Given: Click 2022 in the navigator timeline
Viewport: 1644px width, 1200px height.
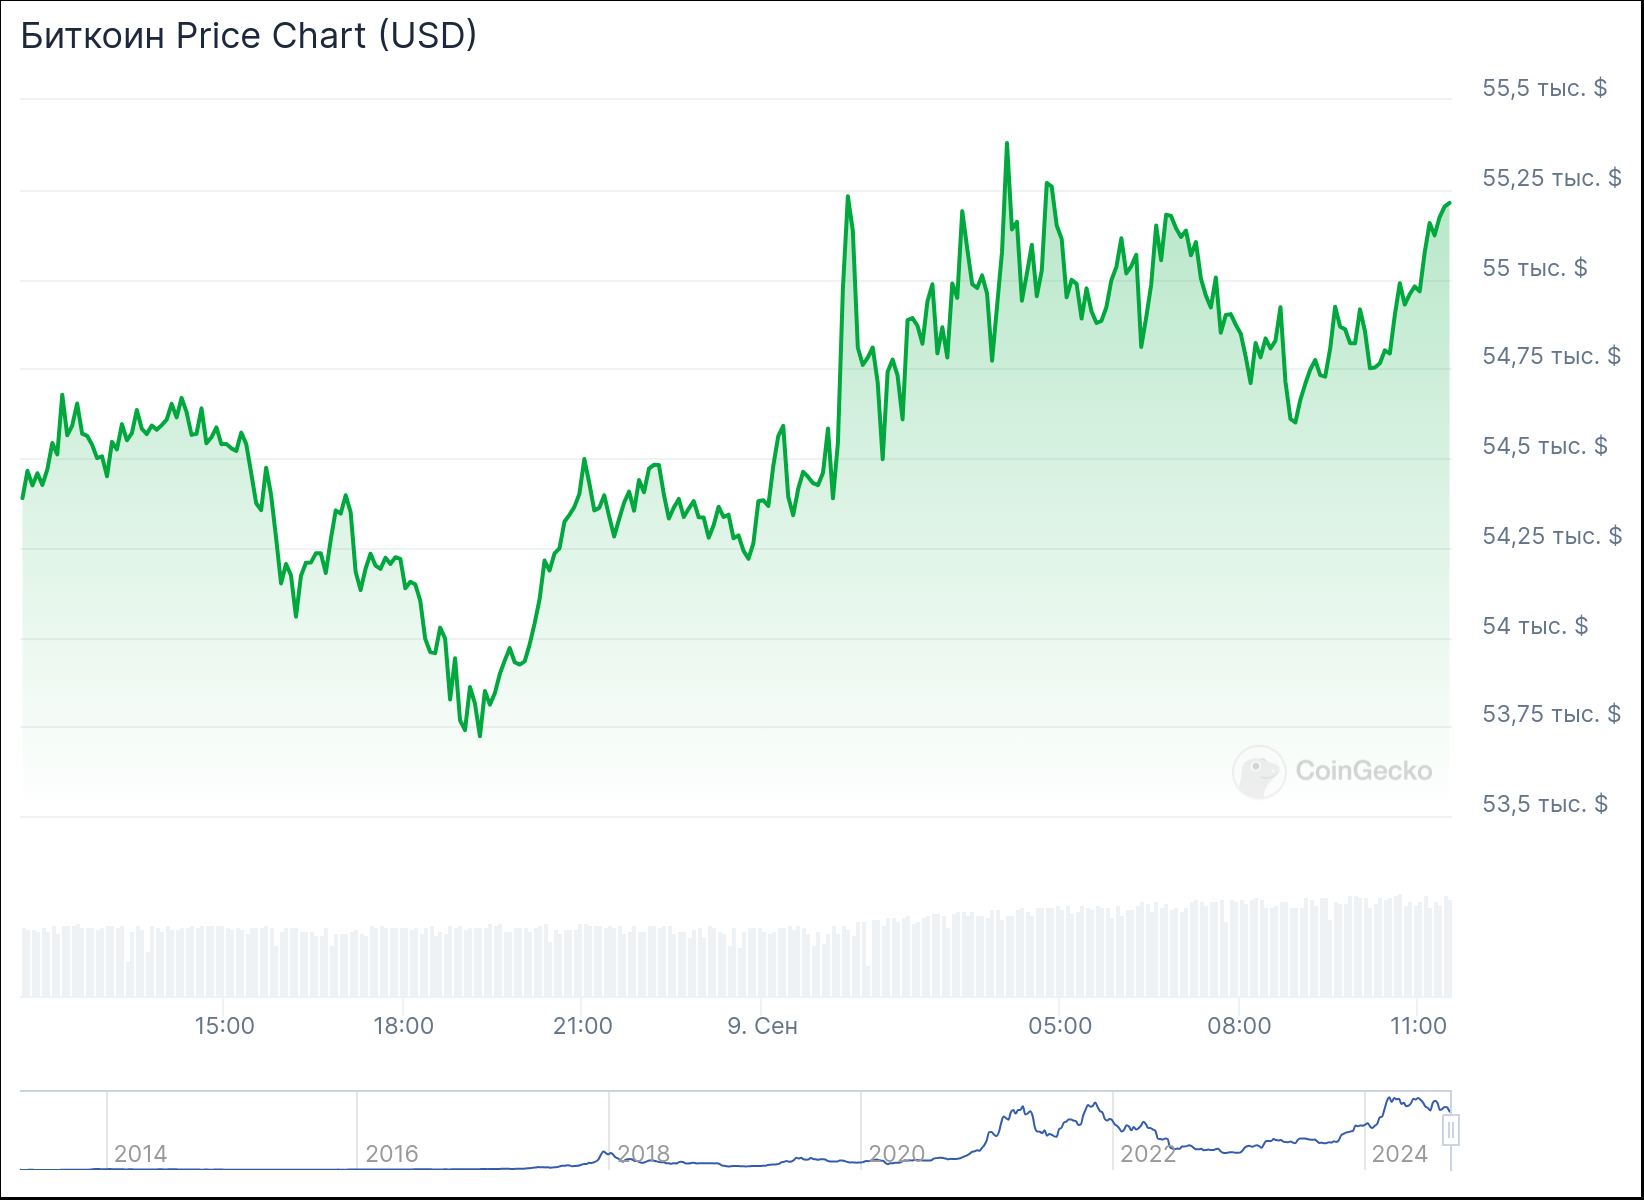Looking at the screenshot, I should [1148, 1154].
